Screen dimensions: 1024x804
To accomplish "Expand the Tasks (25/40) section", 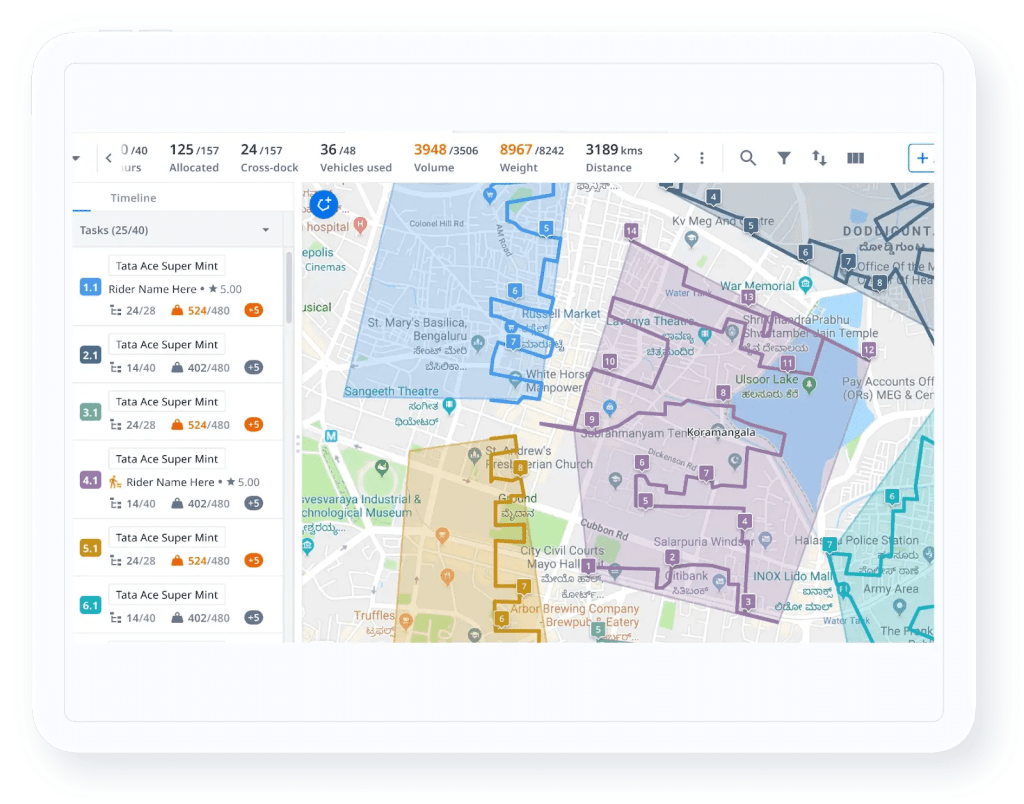I will point(266,230).
